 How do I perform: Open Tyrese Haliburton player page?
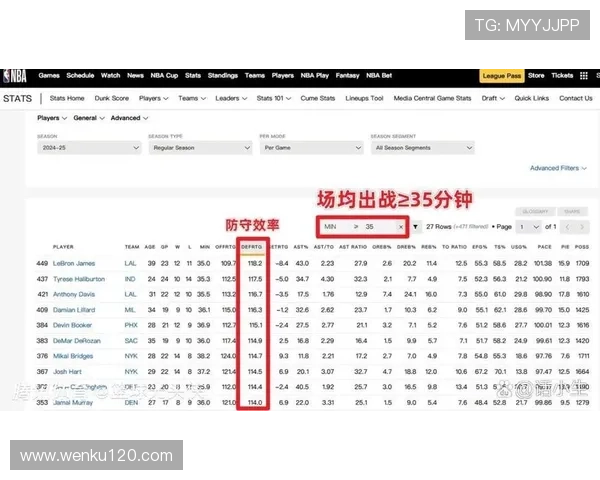point(79,279)
